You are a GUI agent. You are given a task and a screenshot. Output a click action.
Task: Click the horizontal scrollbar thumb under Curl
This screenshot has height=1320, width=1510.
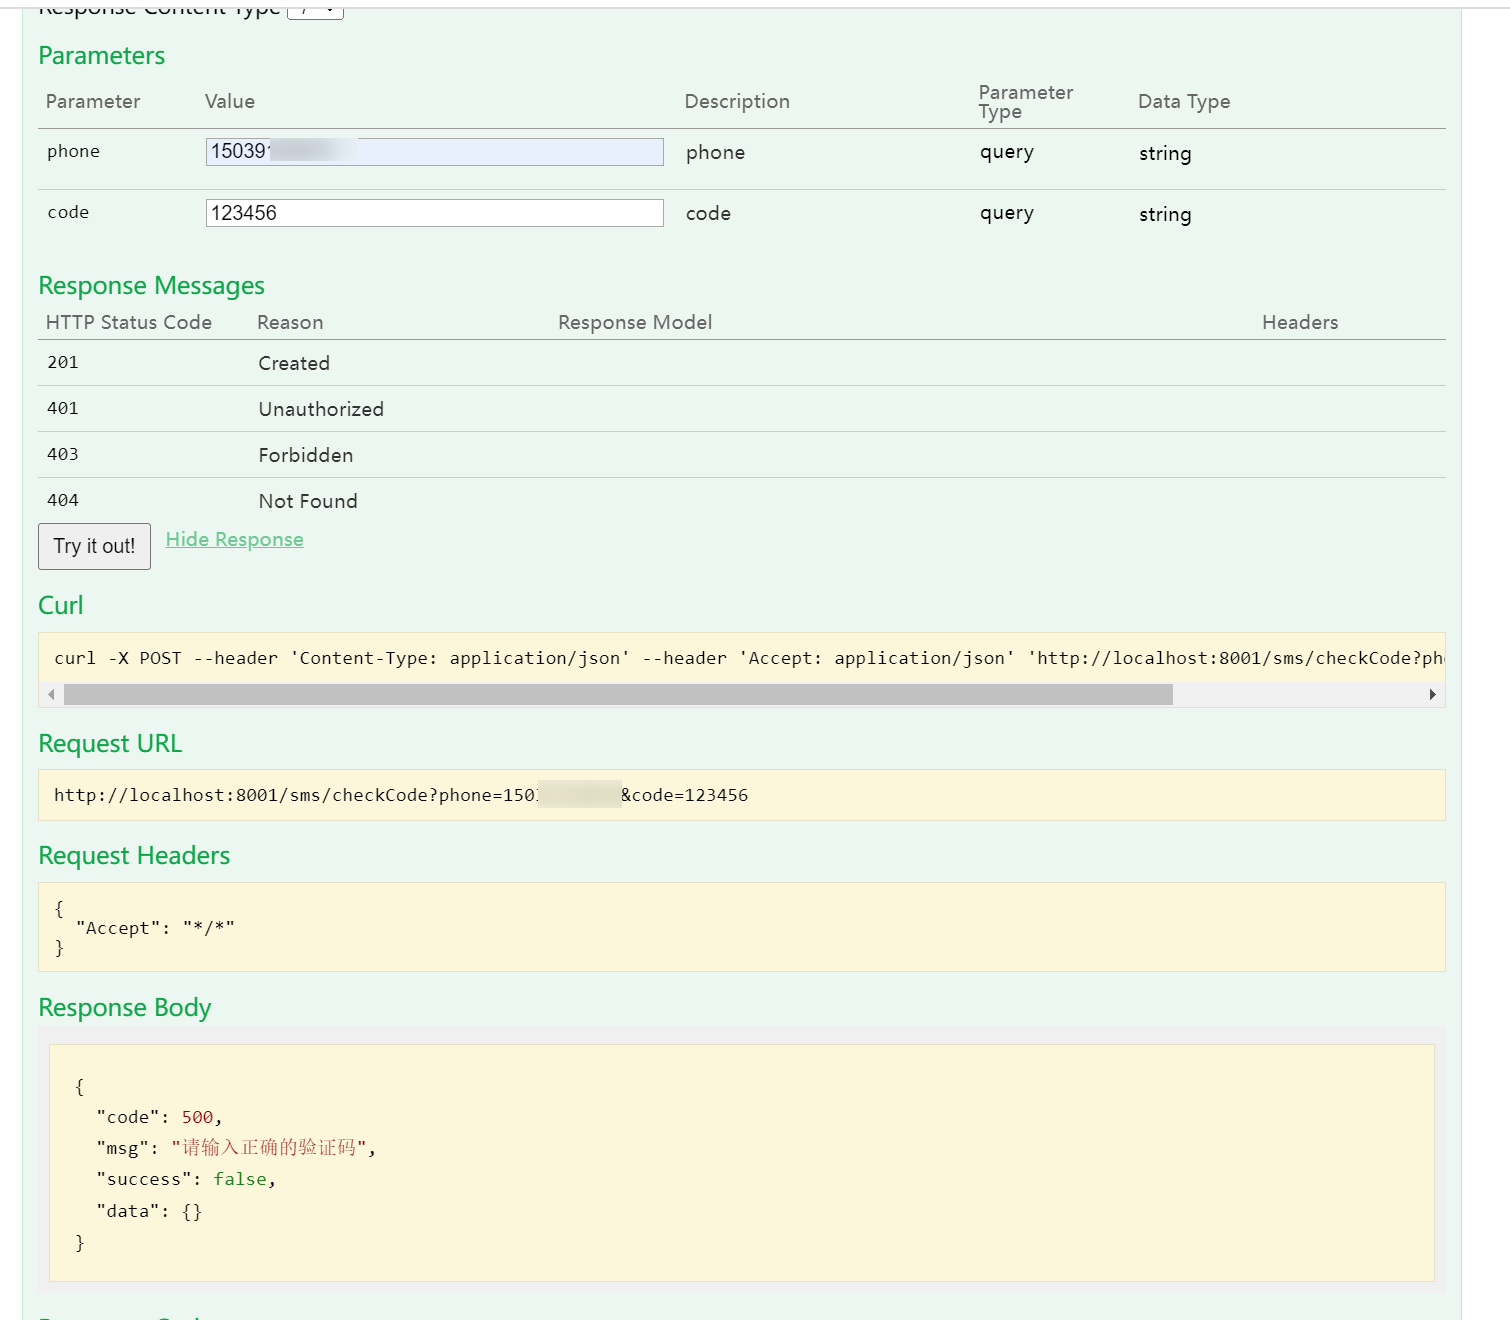[x=618, y=694]
